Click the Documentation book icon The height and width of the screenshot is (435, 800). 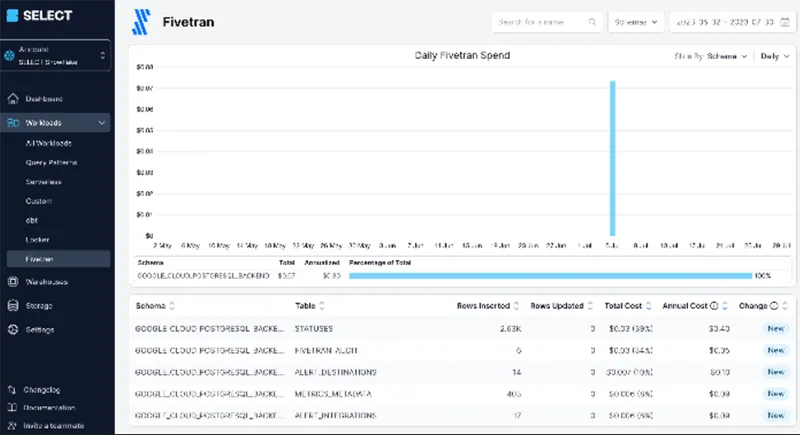click(x=12, y=407)
